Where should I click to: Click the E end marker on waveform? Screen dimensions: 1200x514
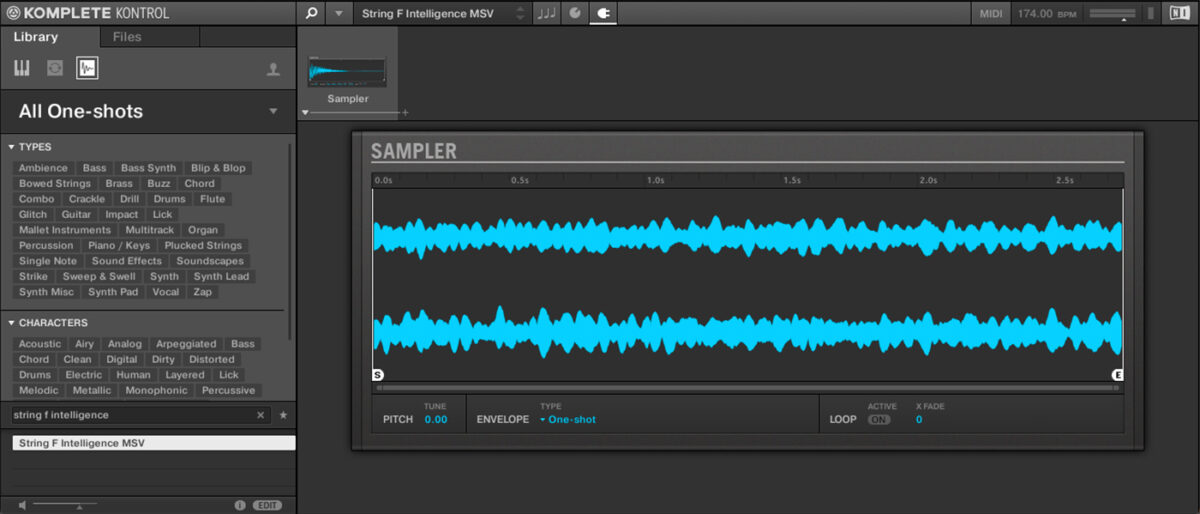pyautogui.click(x=1117, y=375)
